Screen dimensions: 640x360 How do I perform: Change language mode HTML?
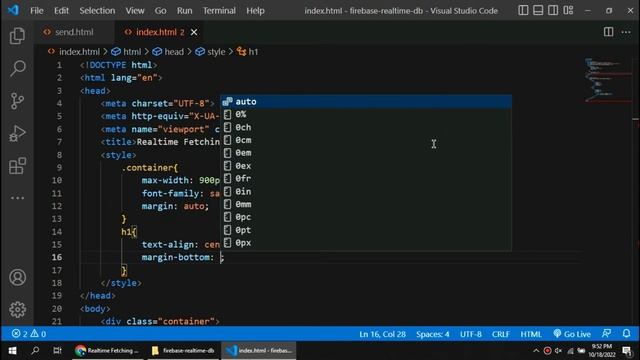click(531, 334)
